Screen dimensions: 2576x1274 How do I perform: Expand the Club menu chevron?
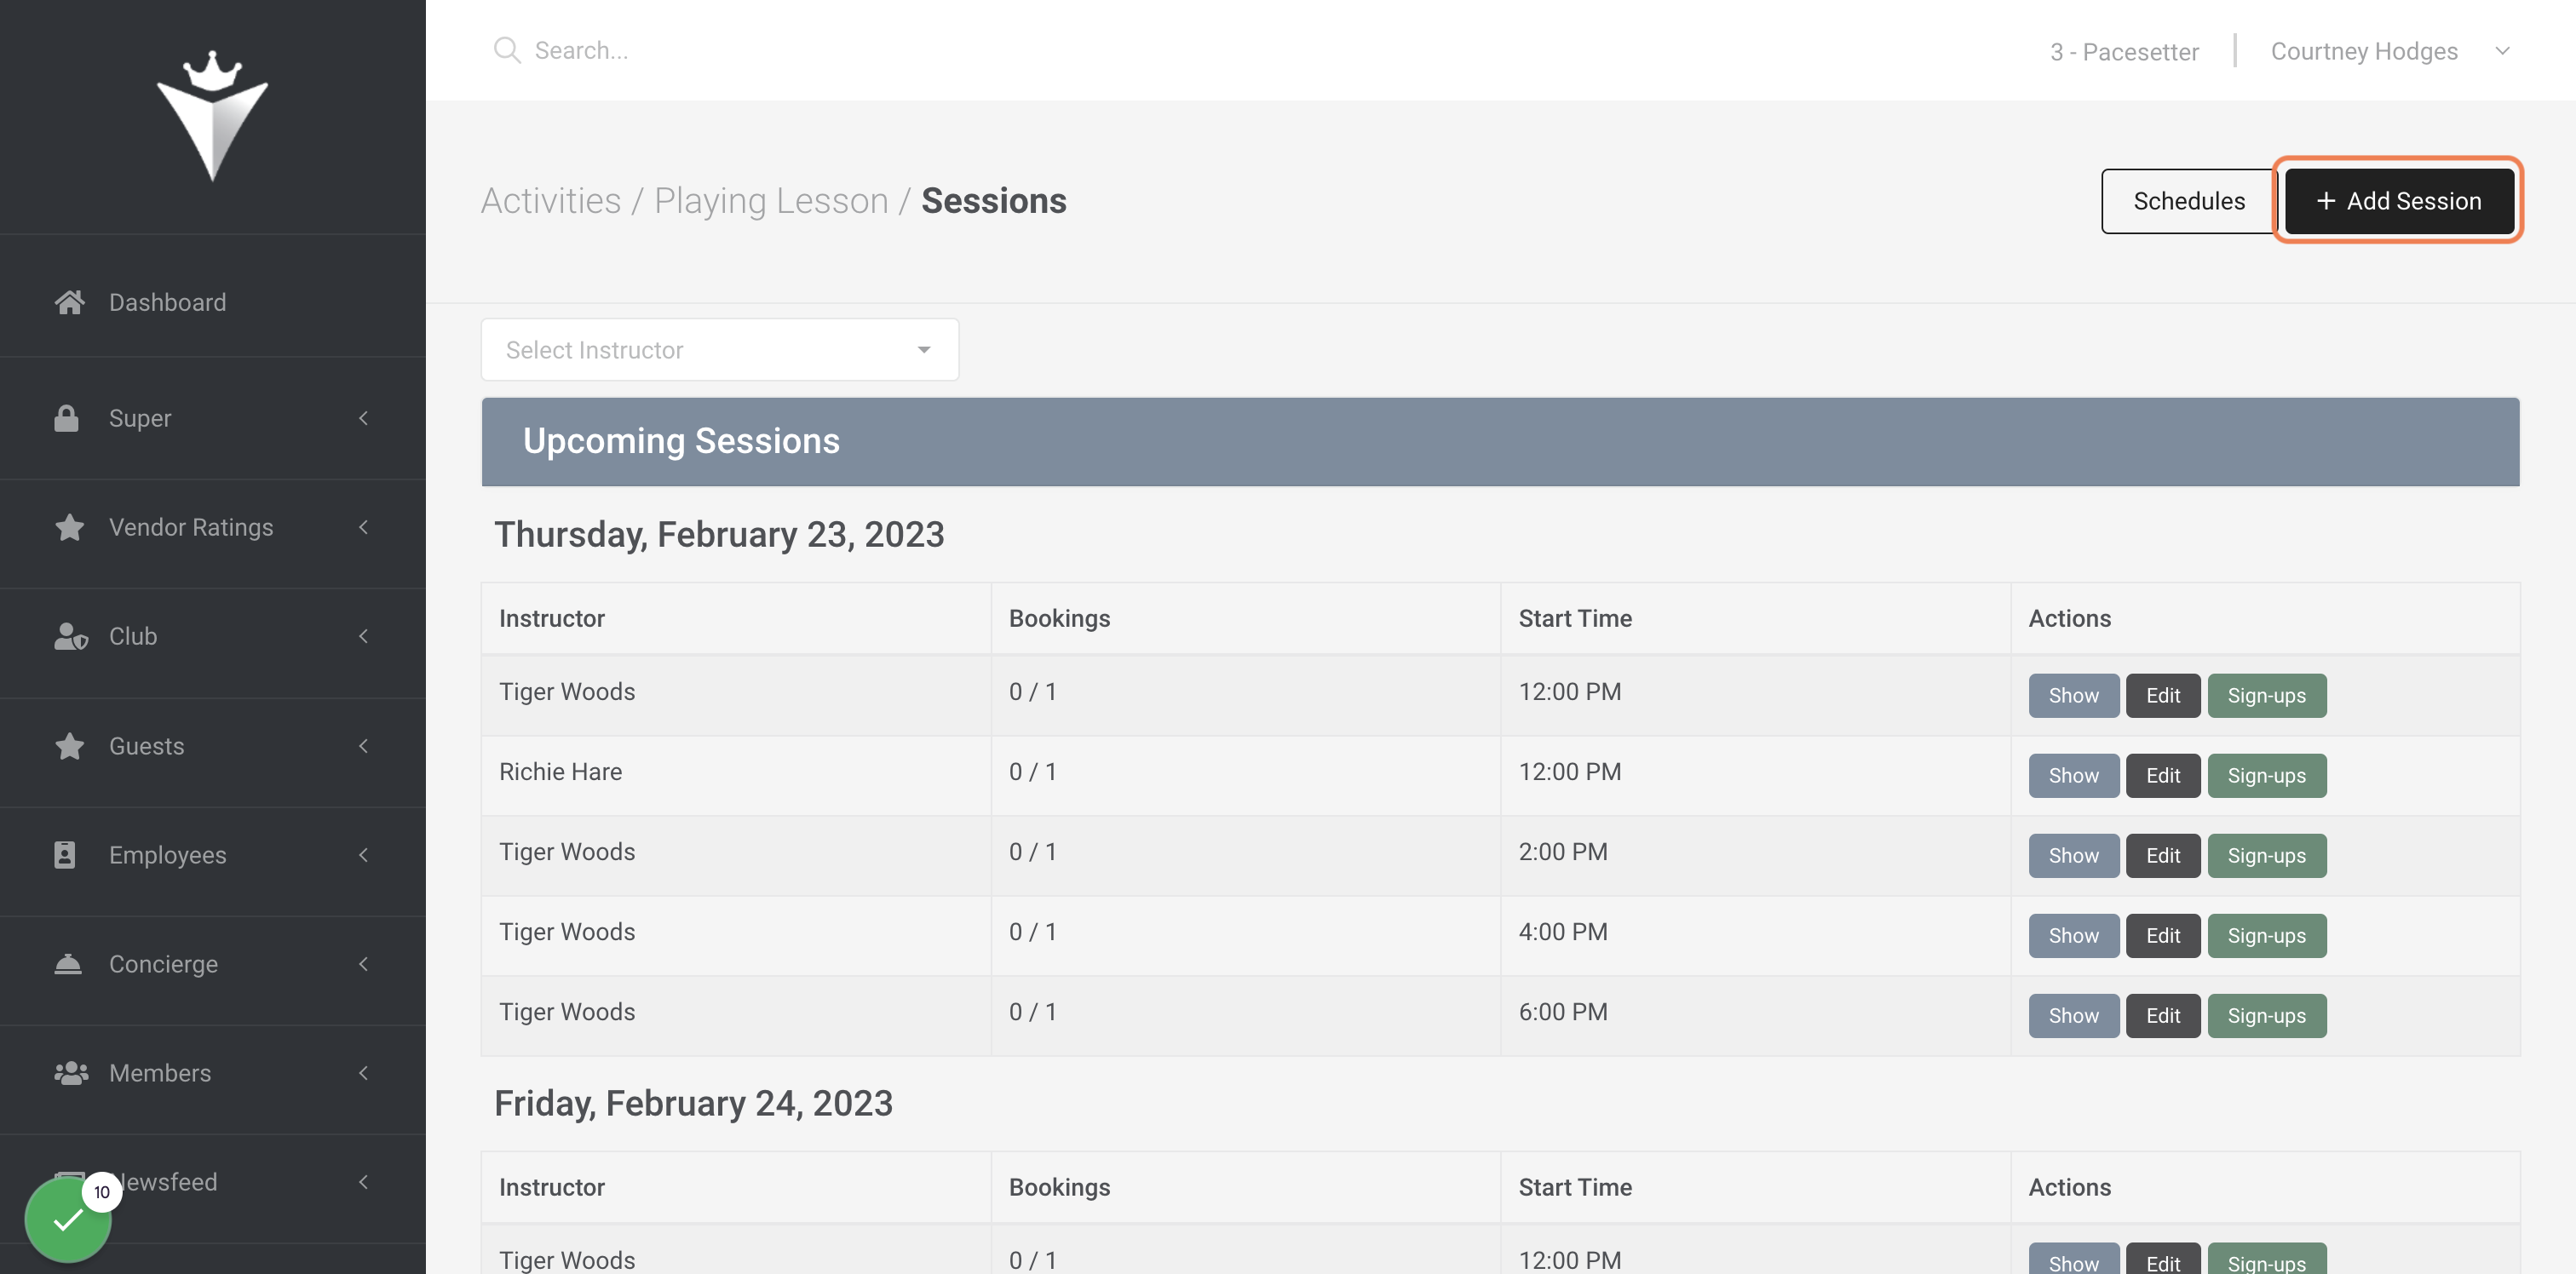click(363, 636)
